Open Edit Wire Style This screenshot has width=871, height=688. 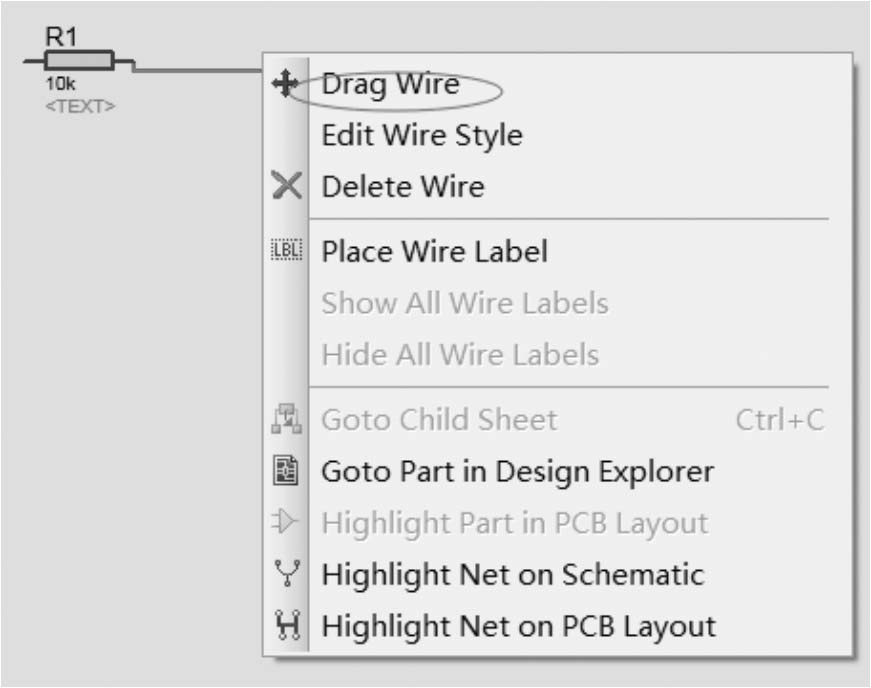coord(421,135)
